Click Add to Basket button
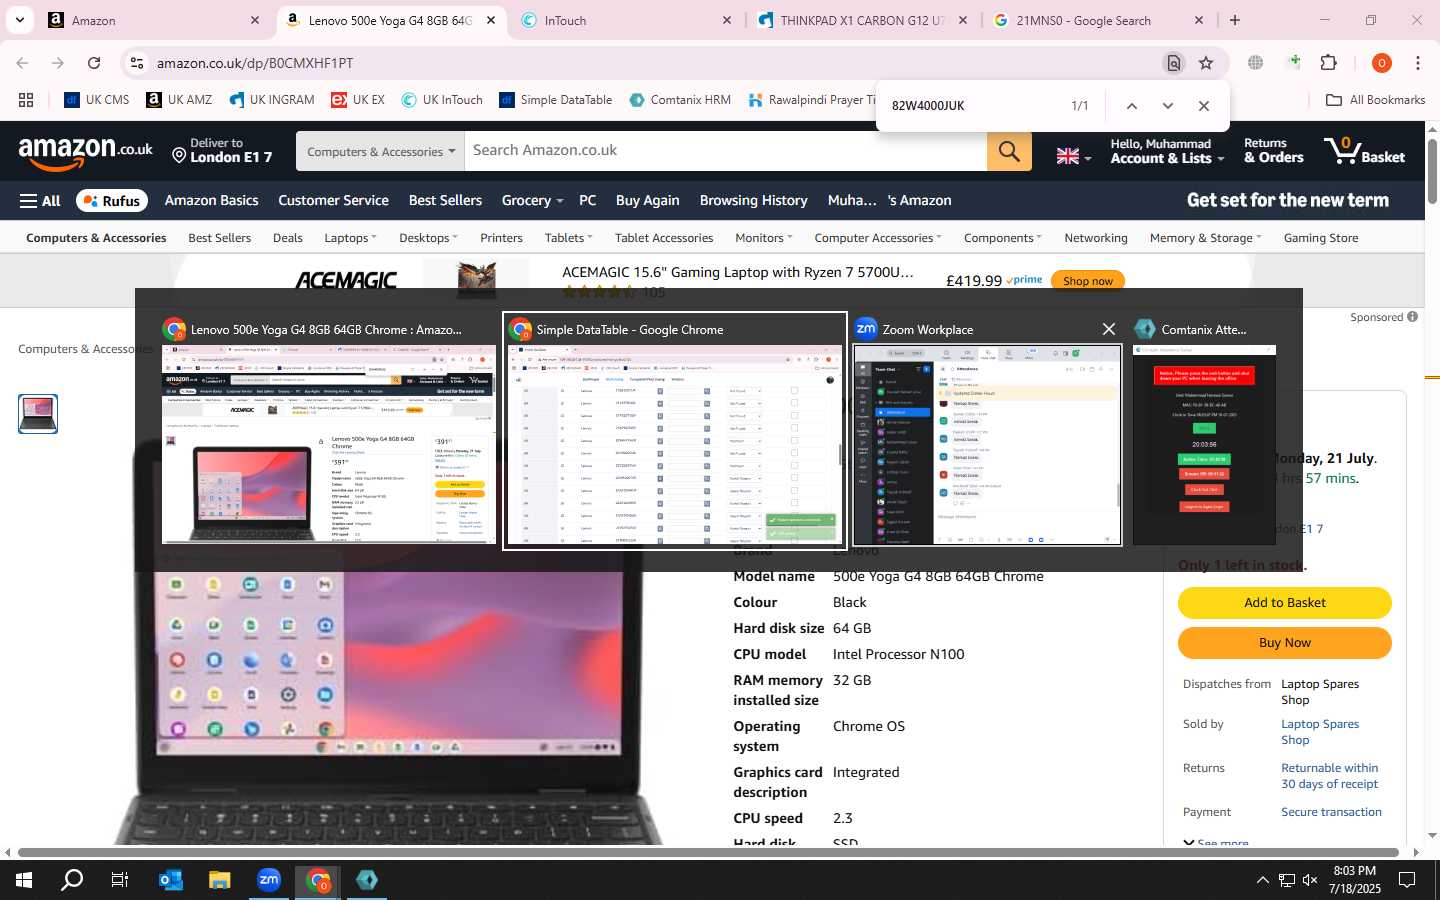The width and height of the screenshot is (1440, 900). point(1284,603)
